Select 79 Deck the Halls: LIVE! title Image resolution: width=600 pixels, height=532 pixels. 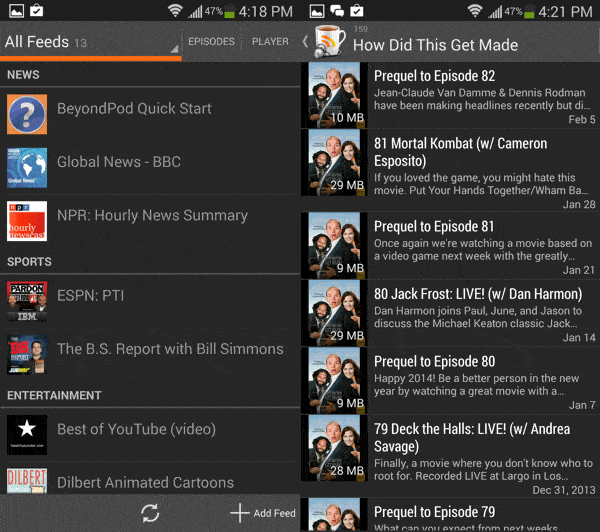[472, 438]
